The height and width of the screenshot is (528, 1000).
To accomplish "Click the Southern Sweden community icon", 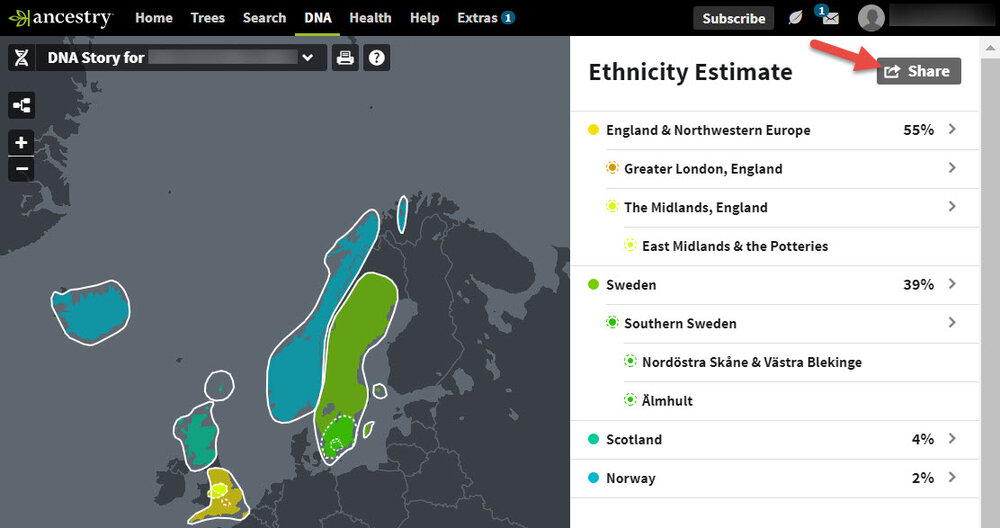I will [612, 323].
